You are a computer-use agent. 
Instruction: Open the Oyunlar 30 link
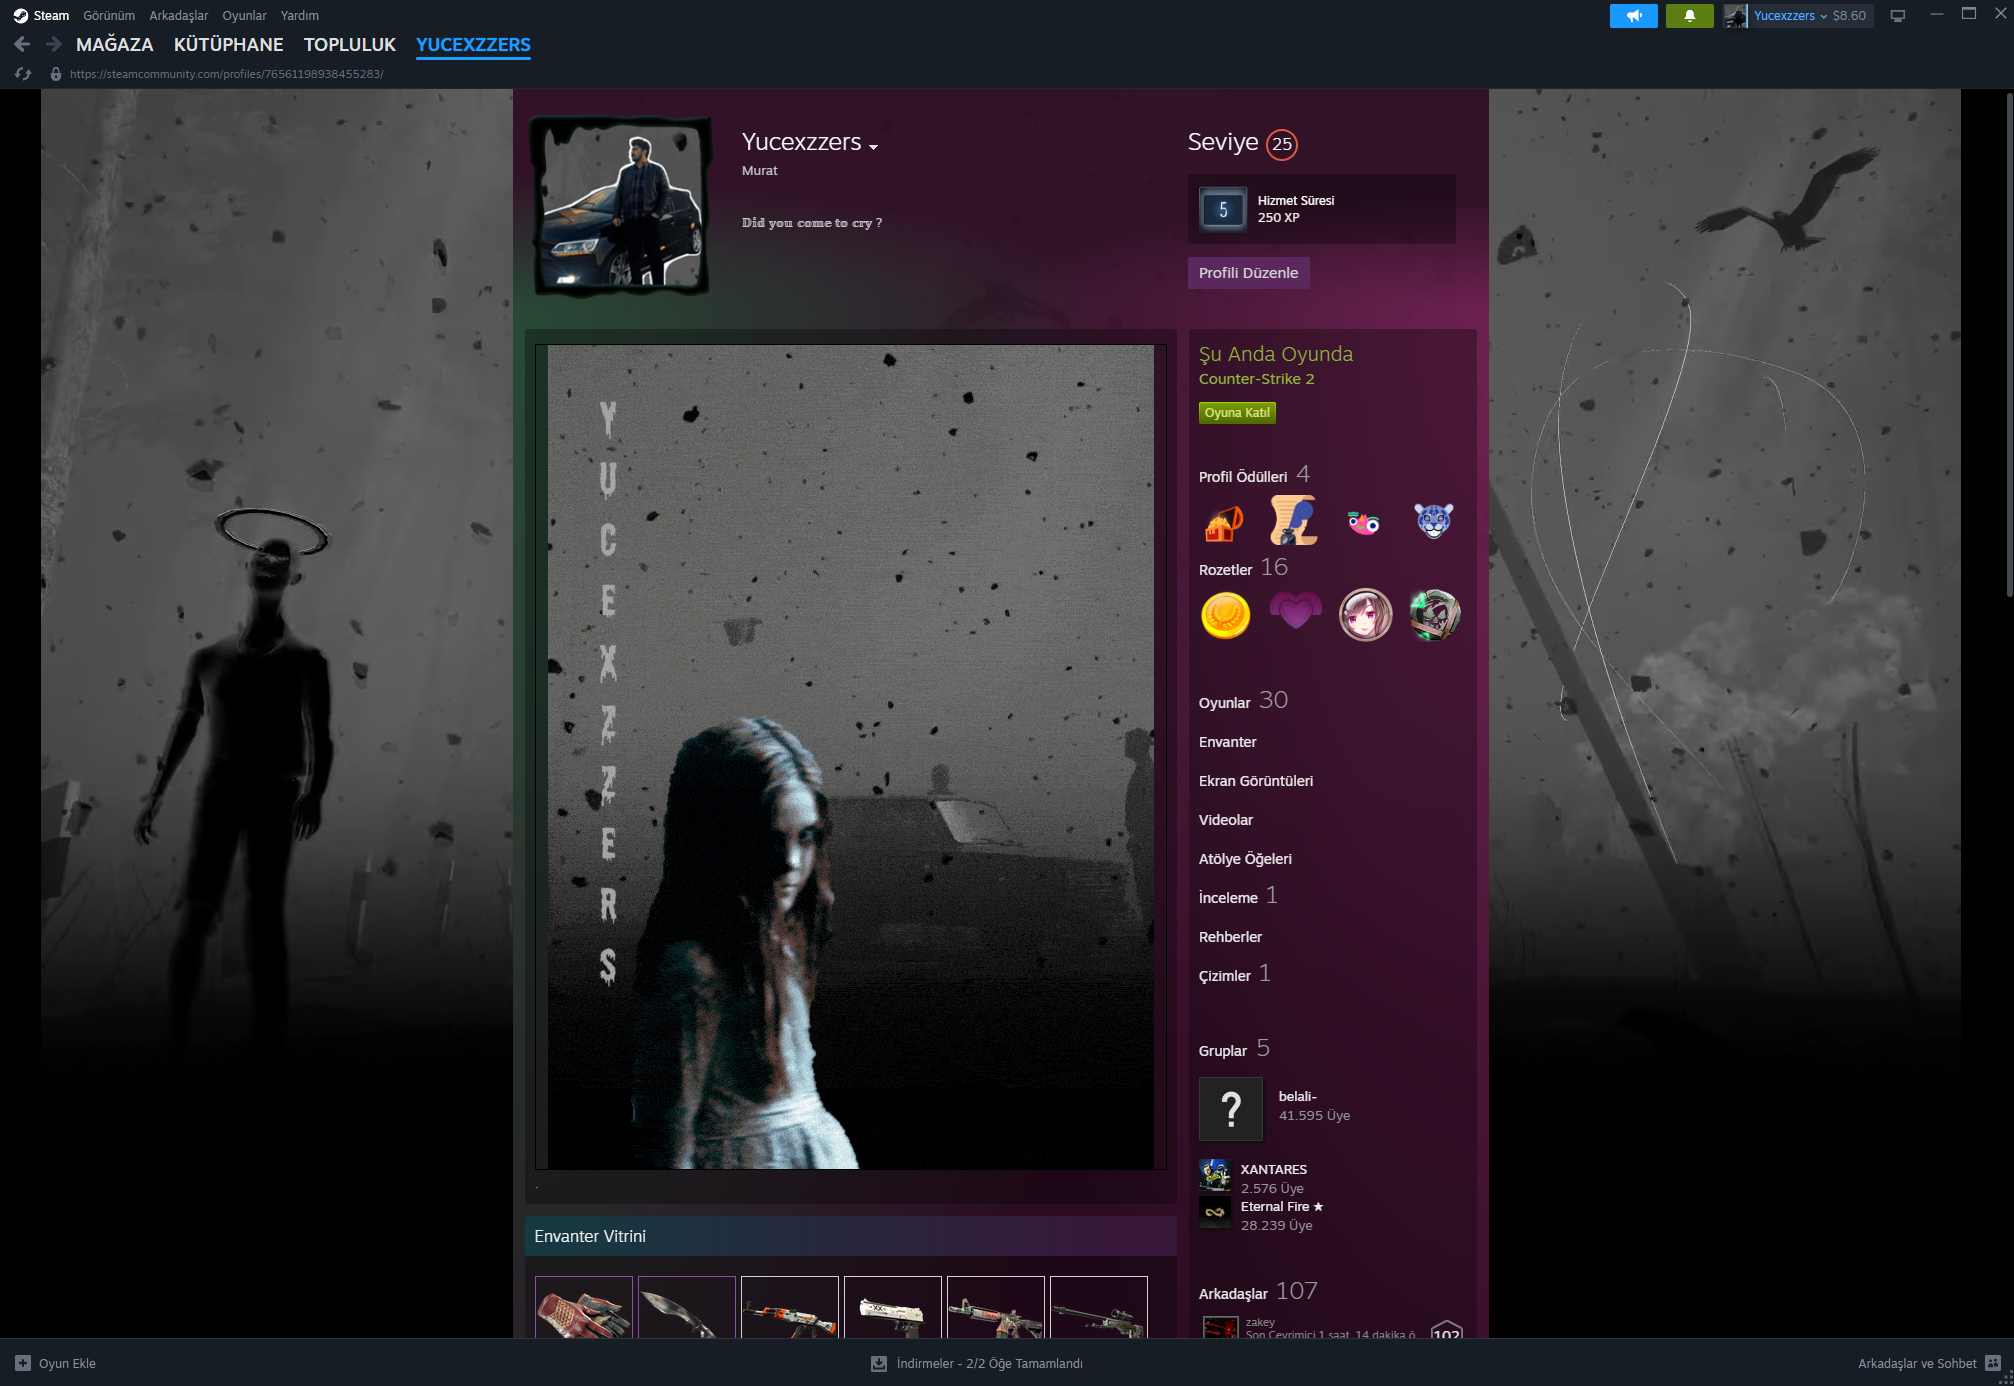pos(1243,701)
